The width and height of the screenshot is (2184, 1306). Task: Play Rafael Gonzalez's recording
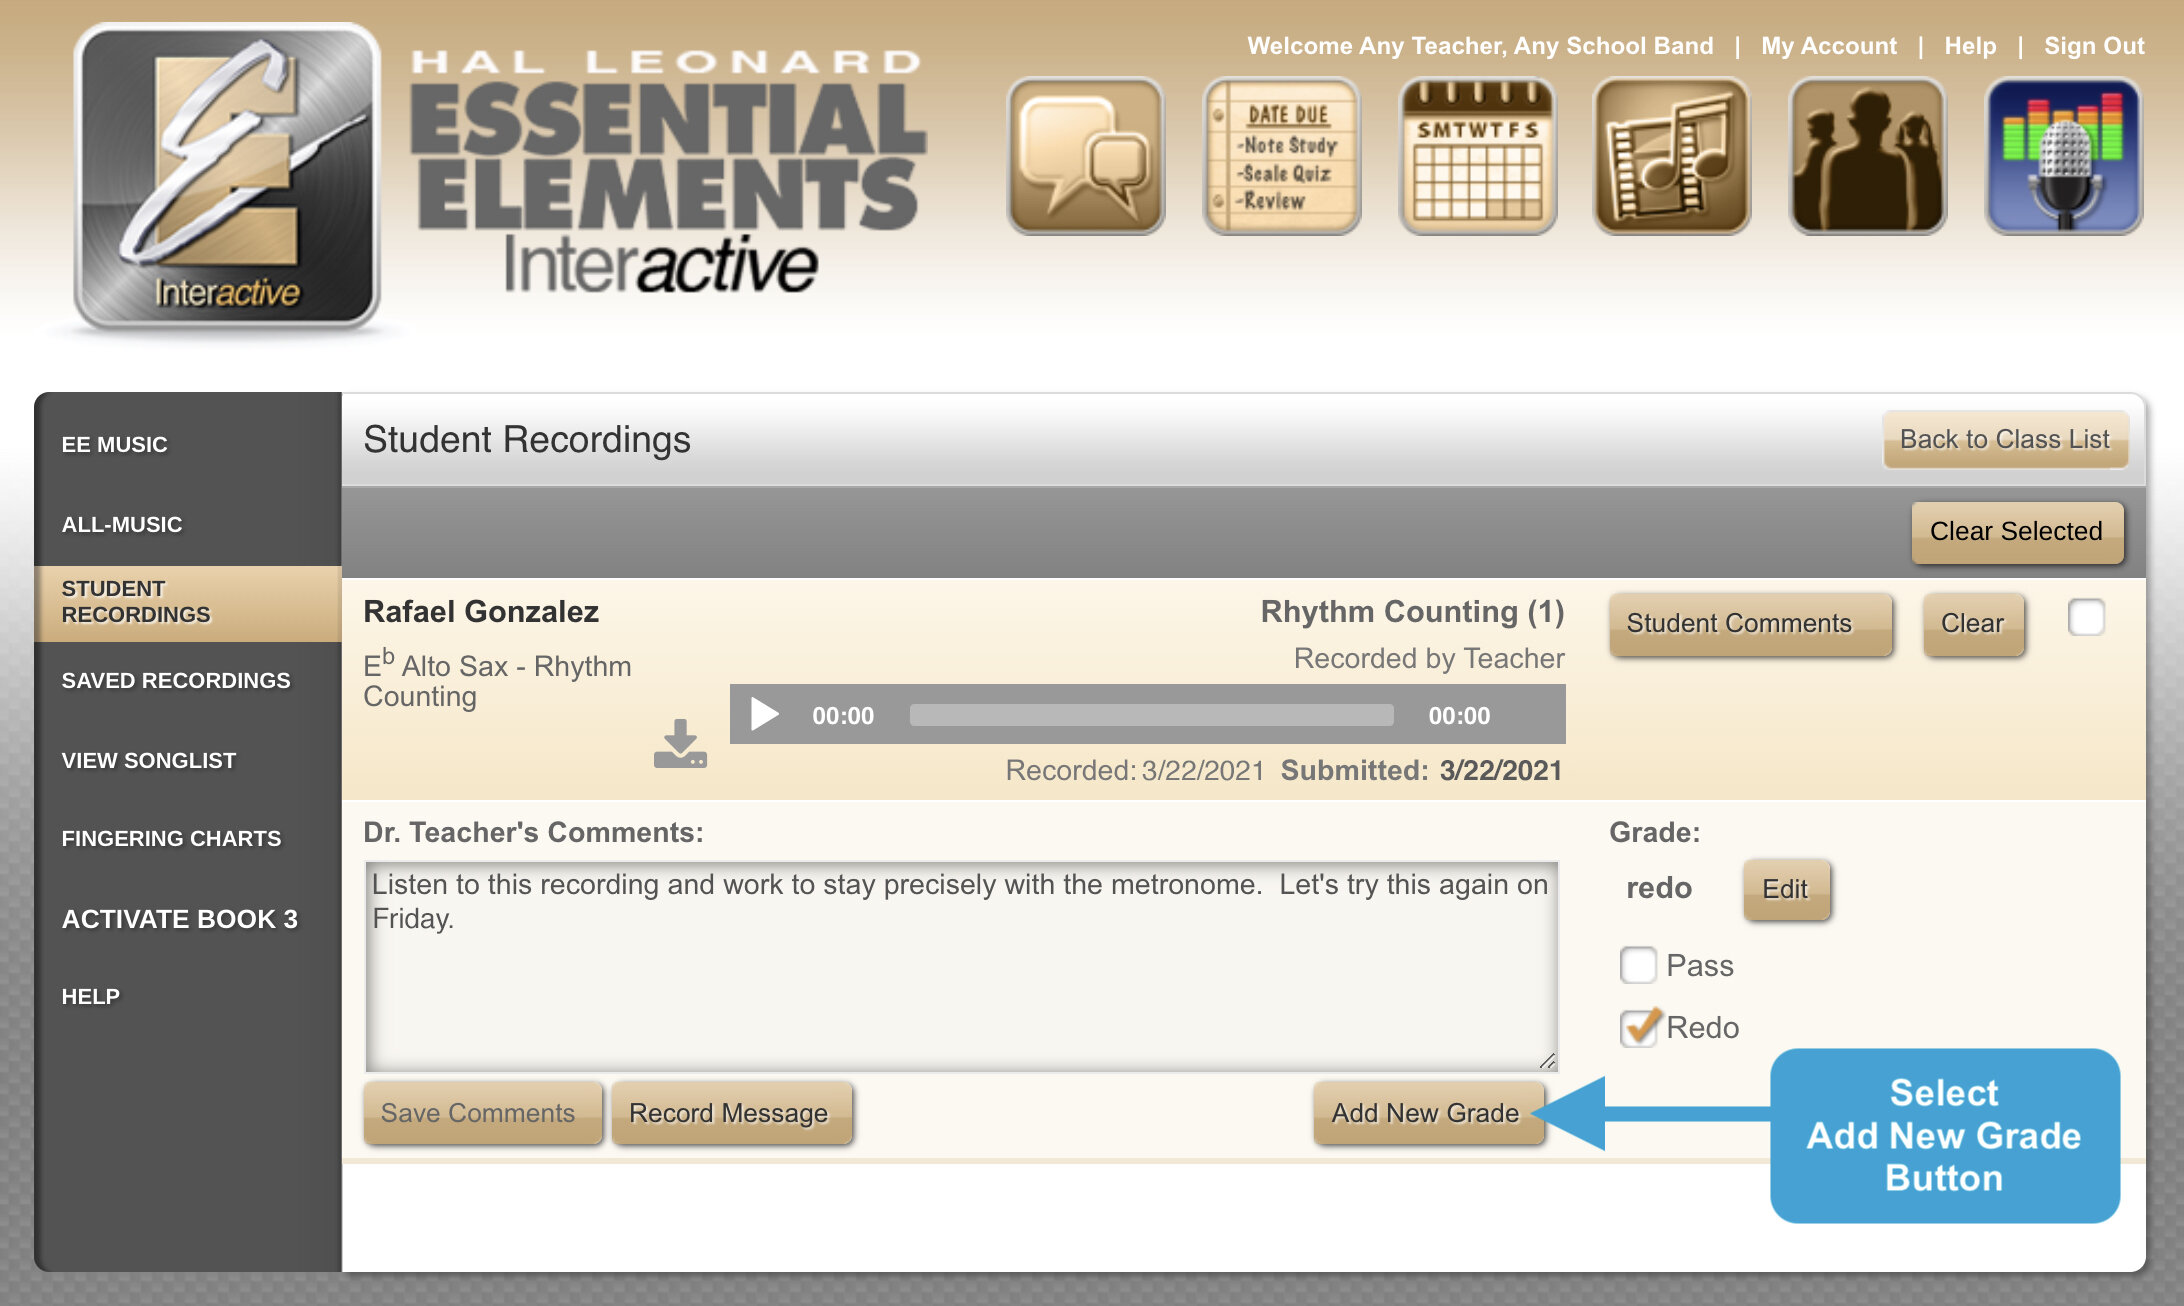coord(765,714)
